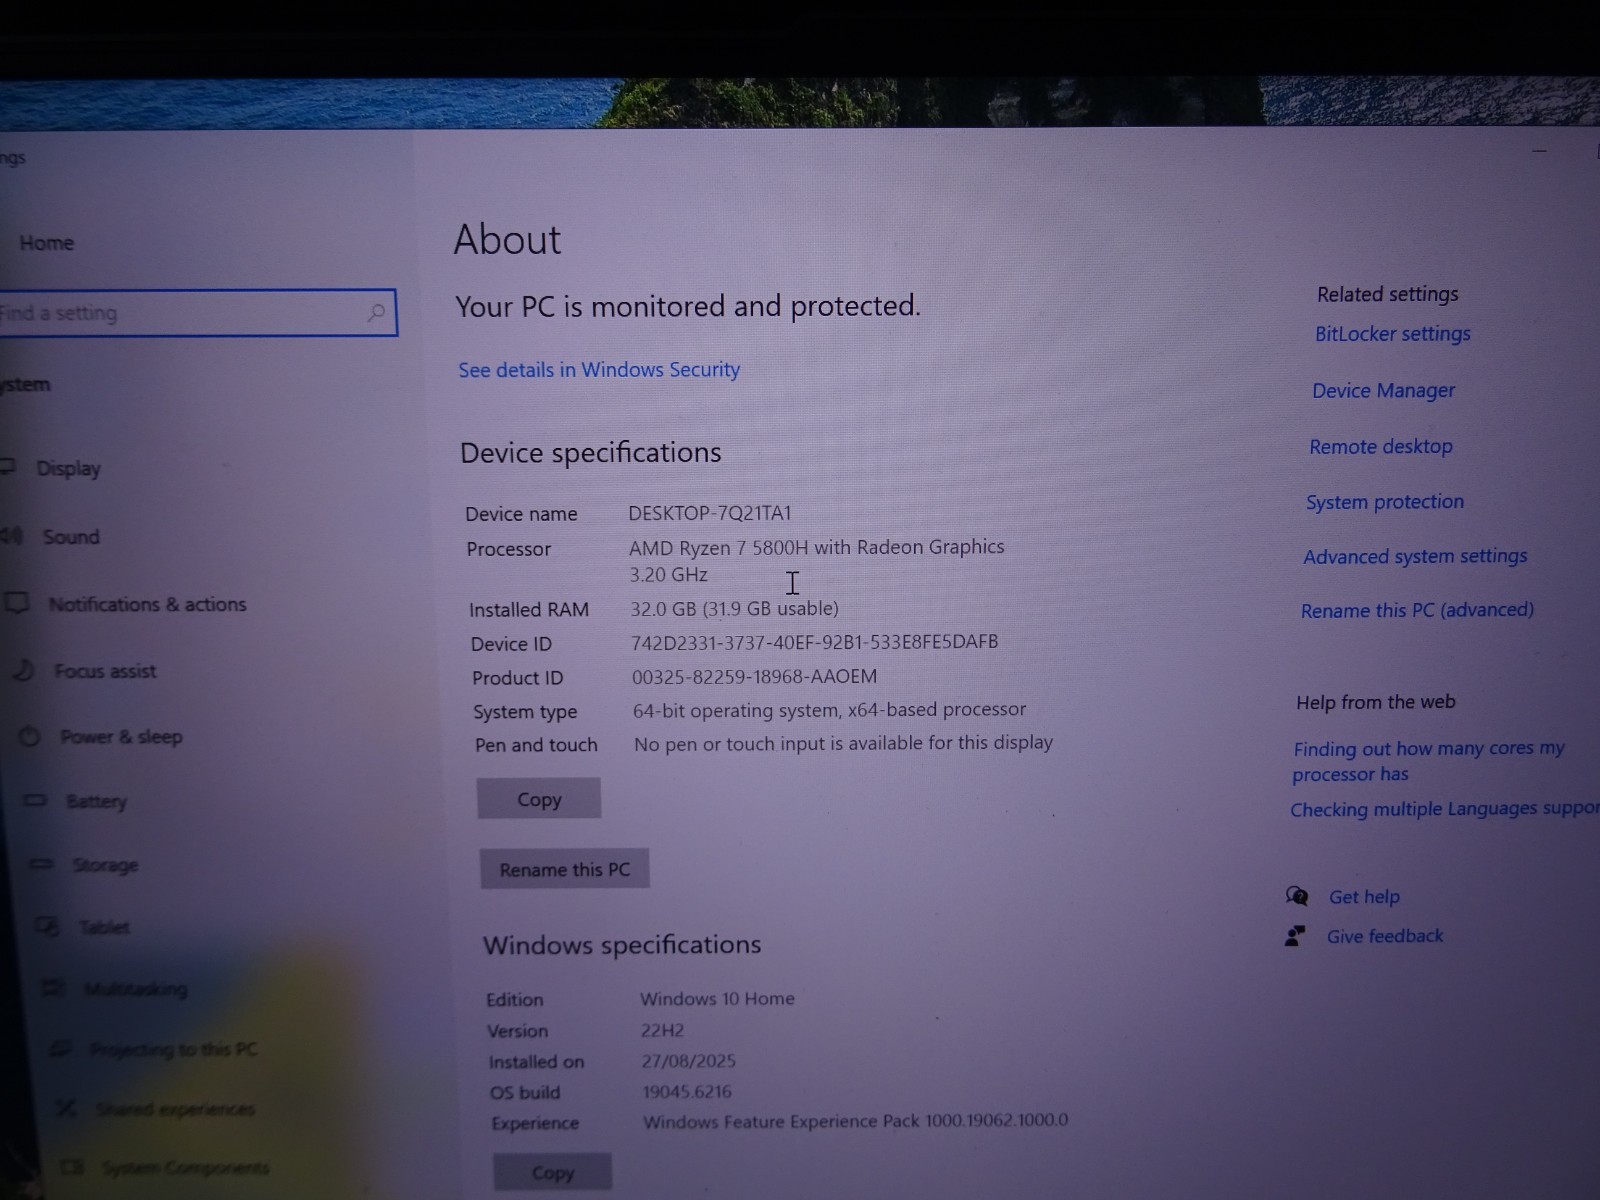Select the 32.0 GB installed RAM value

click(x=734, y=608)
